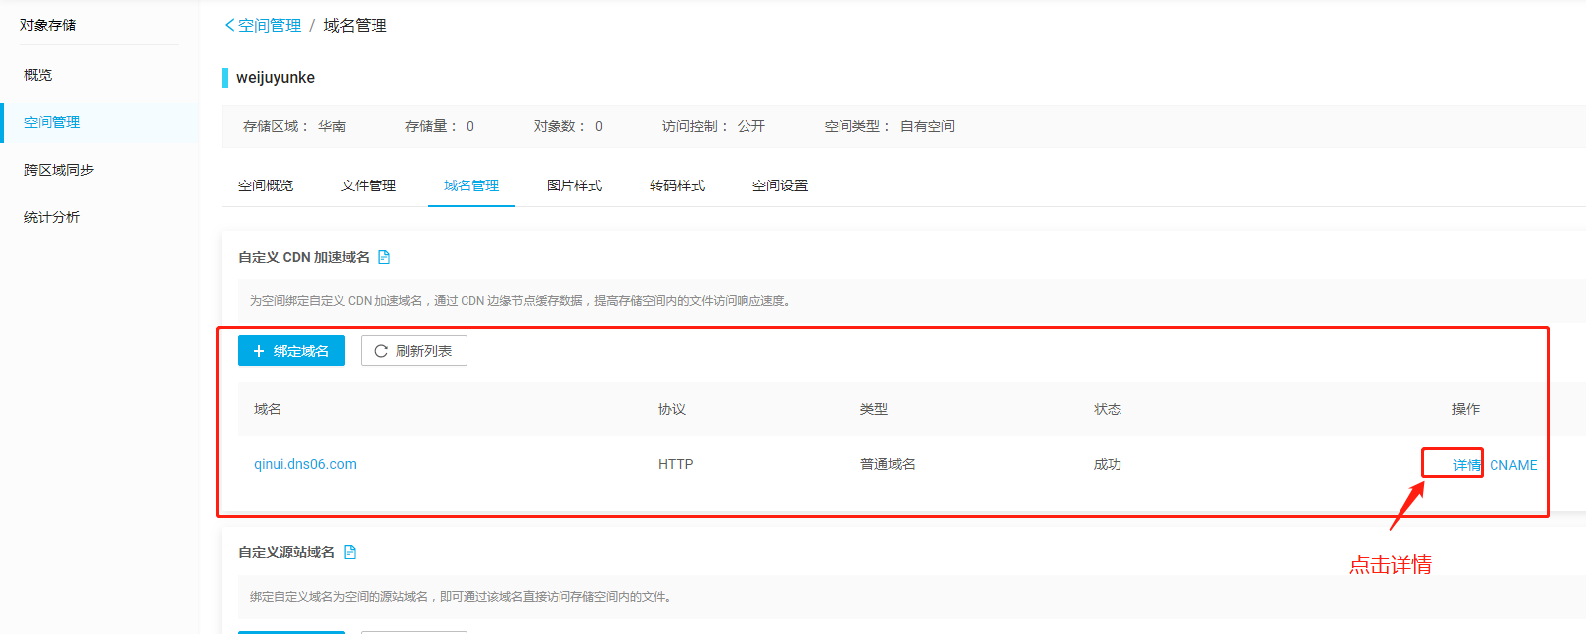Image resolution: width=1586 pixels, height=634 pixels.
Task: Click the refresh icon in 刷新列表
Action: click(x=381, y=351)
